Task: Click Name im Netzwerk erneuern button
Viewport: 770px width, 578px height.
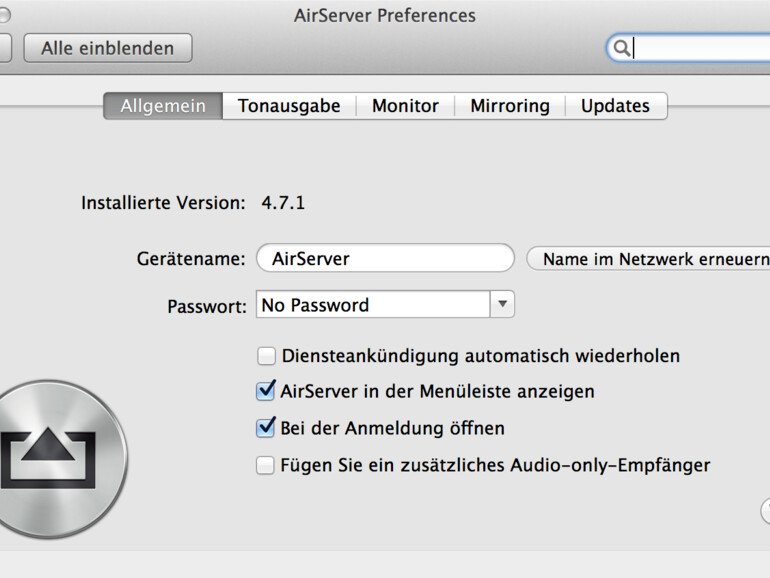Action: [652, 259]
